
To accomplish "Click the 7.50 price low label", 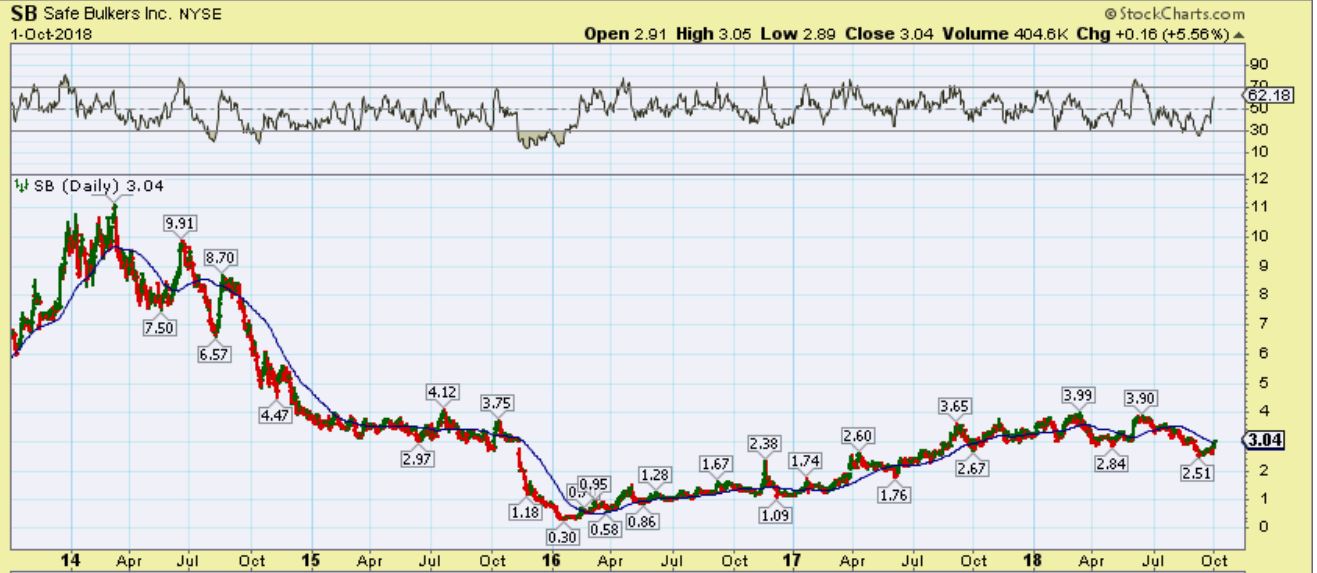I will (x=158, y=327).
